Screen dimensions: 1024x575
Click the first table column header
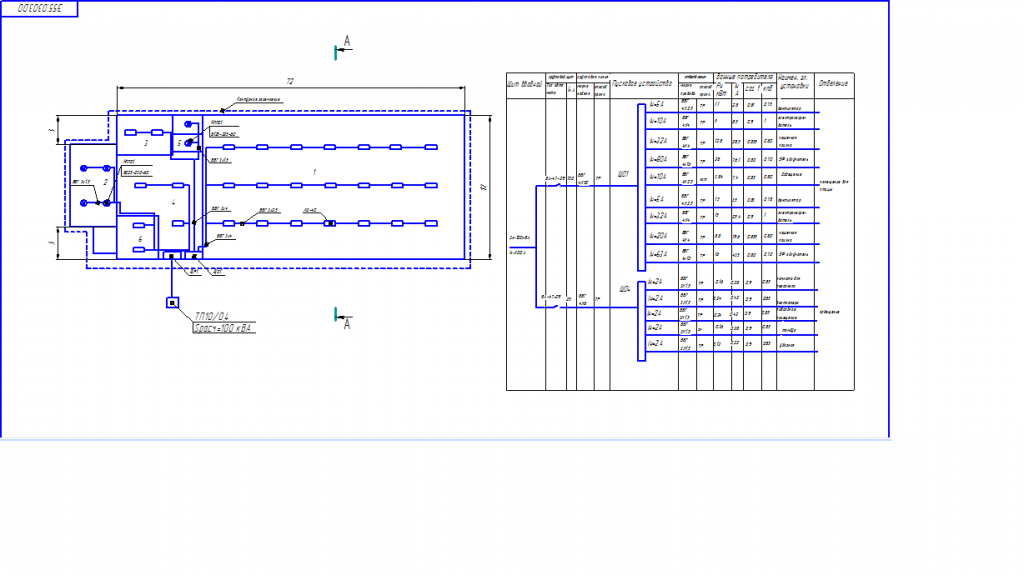point(525,84)
